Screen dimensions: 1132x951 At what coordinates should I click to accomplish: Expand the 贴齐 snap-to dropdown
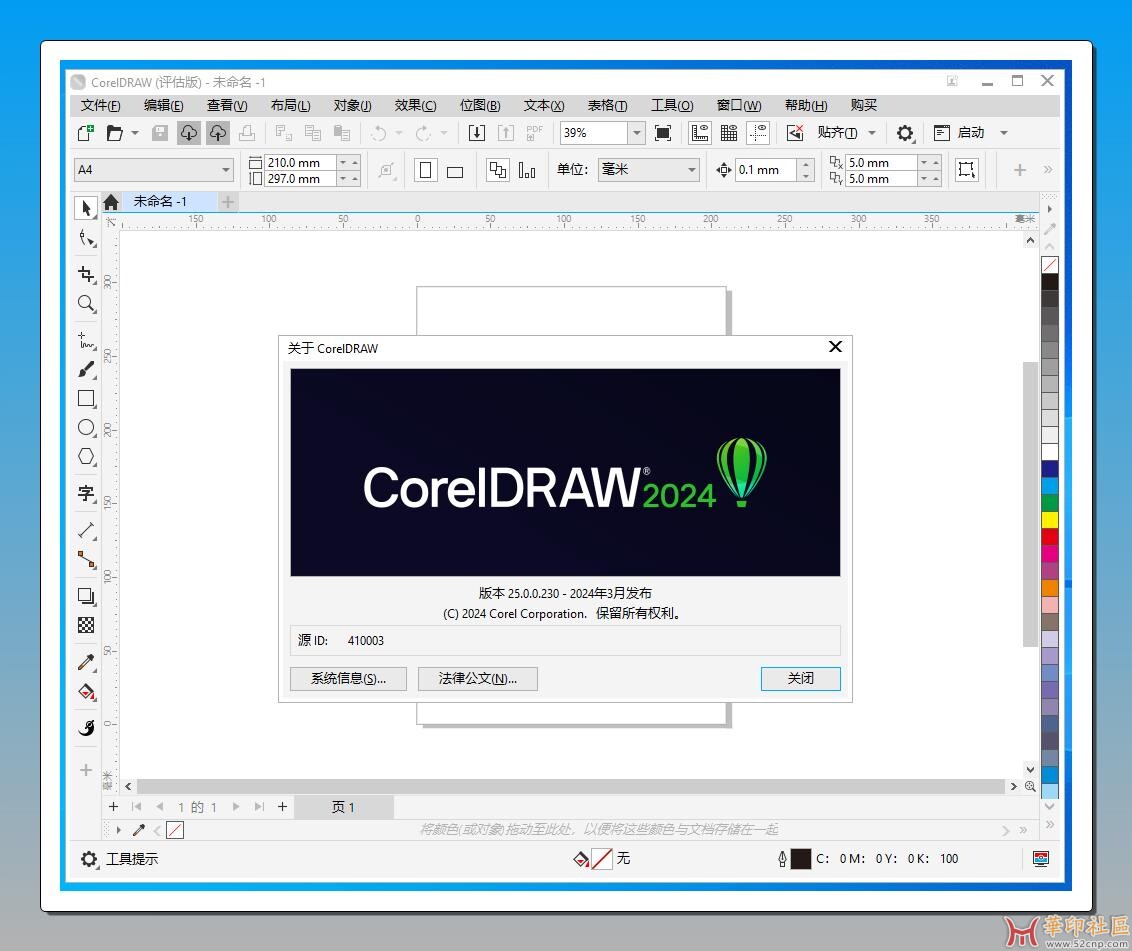tap(872, 133)
